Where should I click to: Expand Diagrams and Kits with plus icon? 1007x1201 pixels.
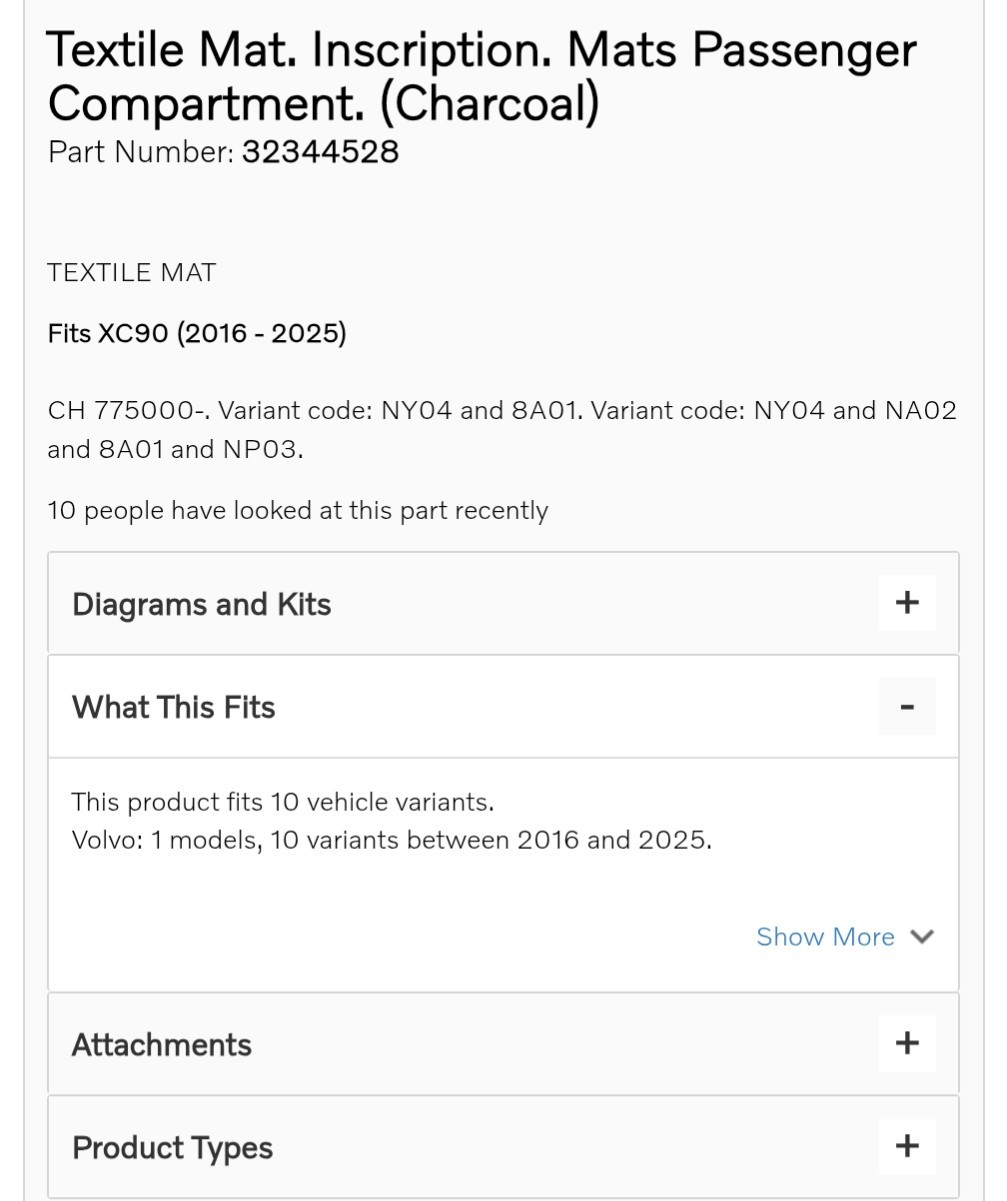tap(907, 602)
